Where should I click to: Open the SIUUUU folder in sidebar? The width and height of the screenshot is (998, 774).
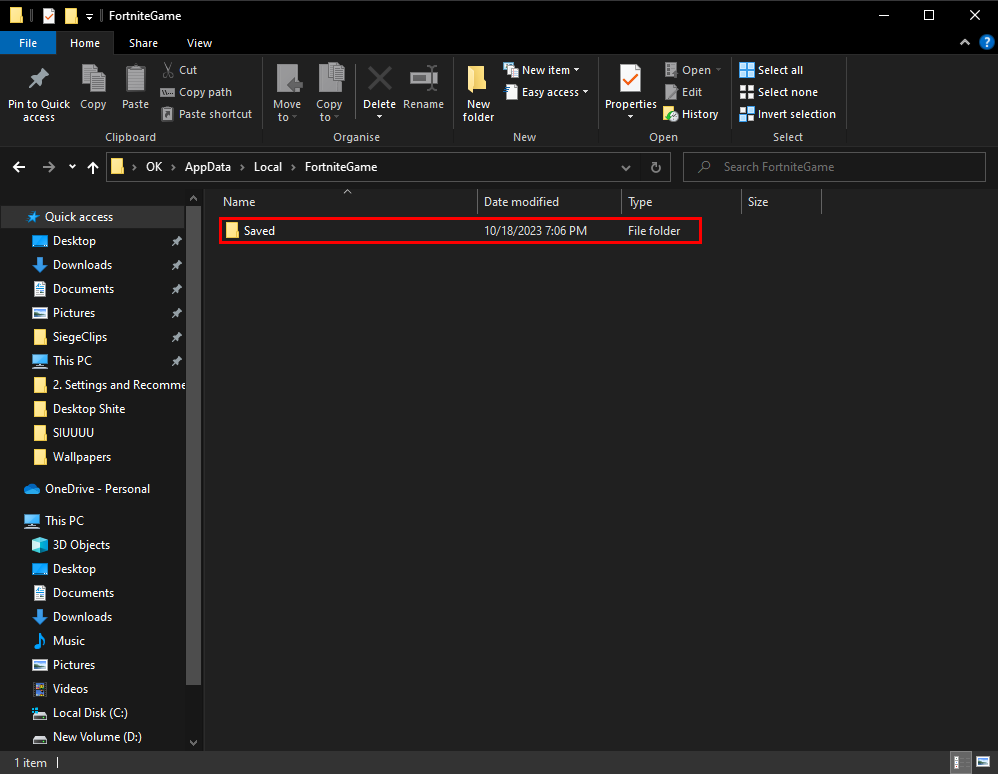point(73,433)
